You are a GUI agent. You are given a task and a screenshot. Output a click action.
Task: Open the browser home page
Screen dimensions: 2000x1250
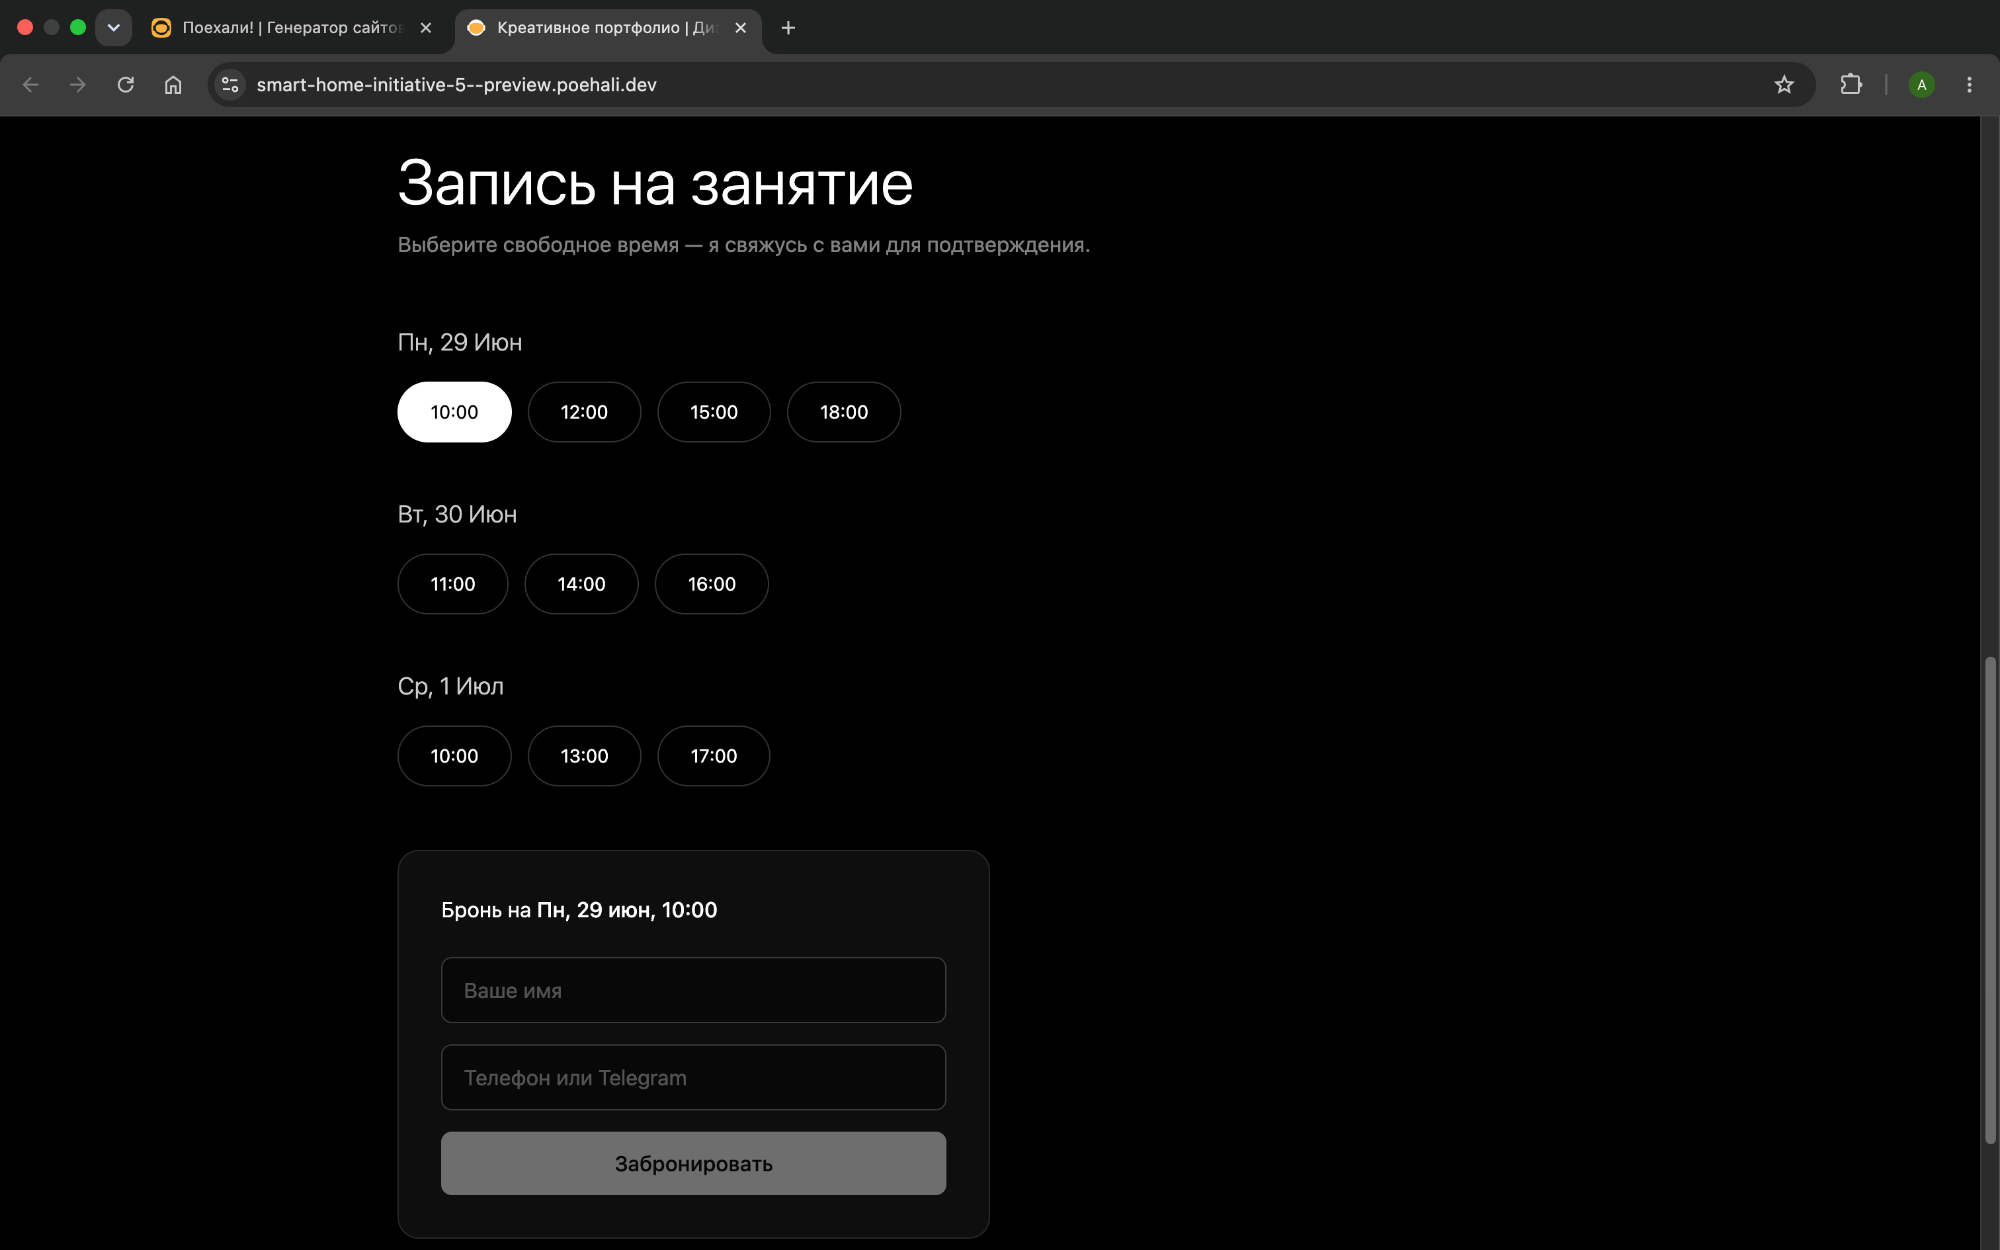[x=173, y=85]
